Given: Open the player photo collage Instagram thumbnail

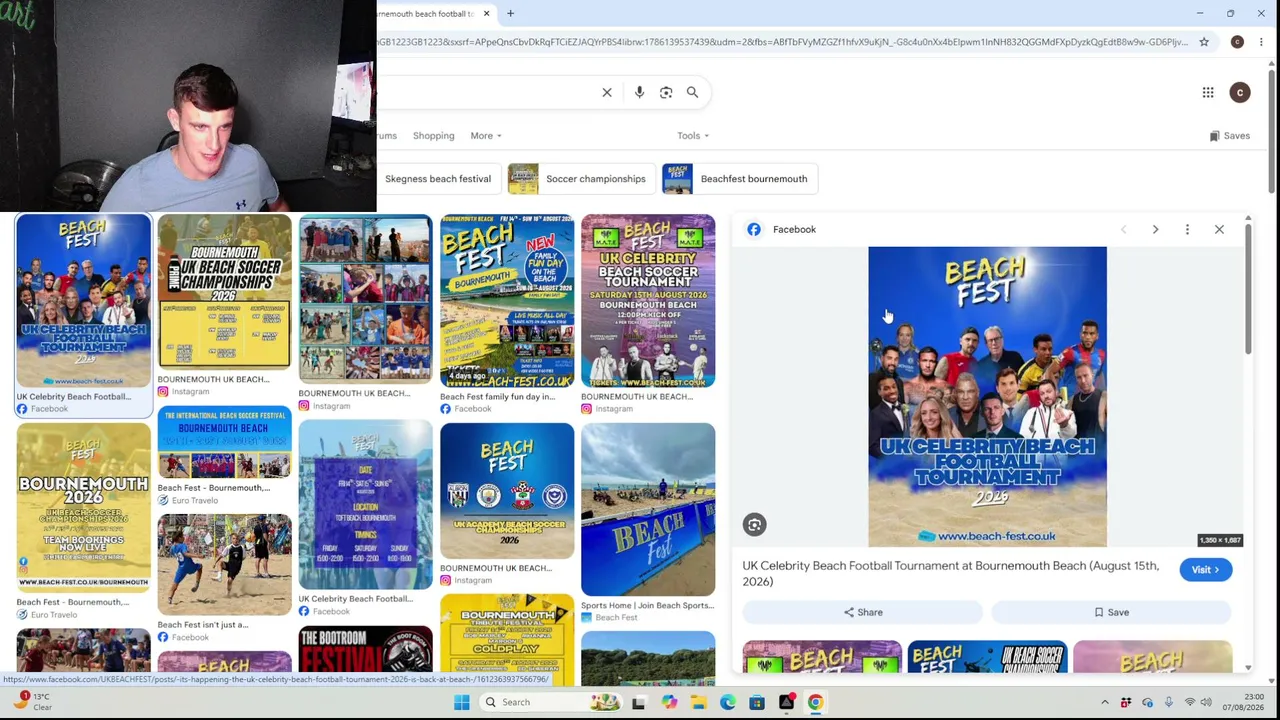Looking at the screenshot, I should [365, 299].
